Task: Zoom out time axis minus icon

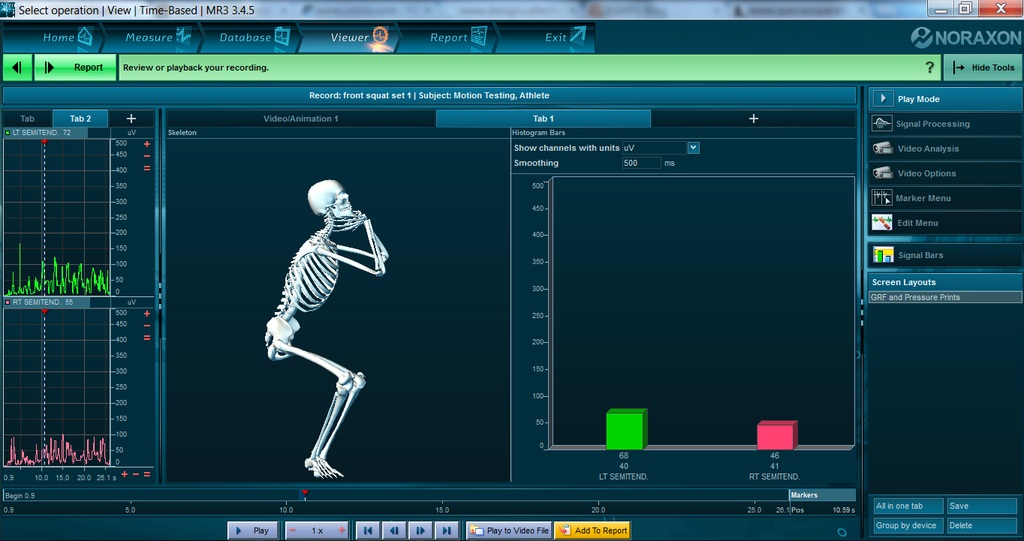Action: (x=136, y=474)
